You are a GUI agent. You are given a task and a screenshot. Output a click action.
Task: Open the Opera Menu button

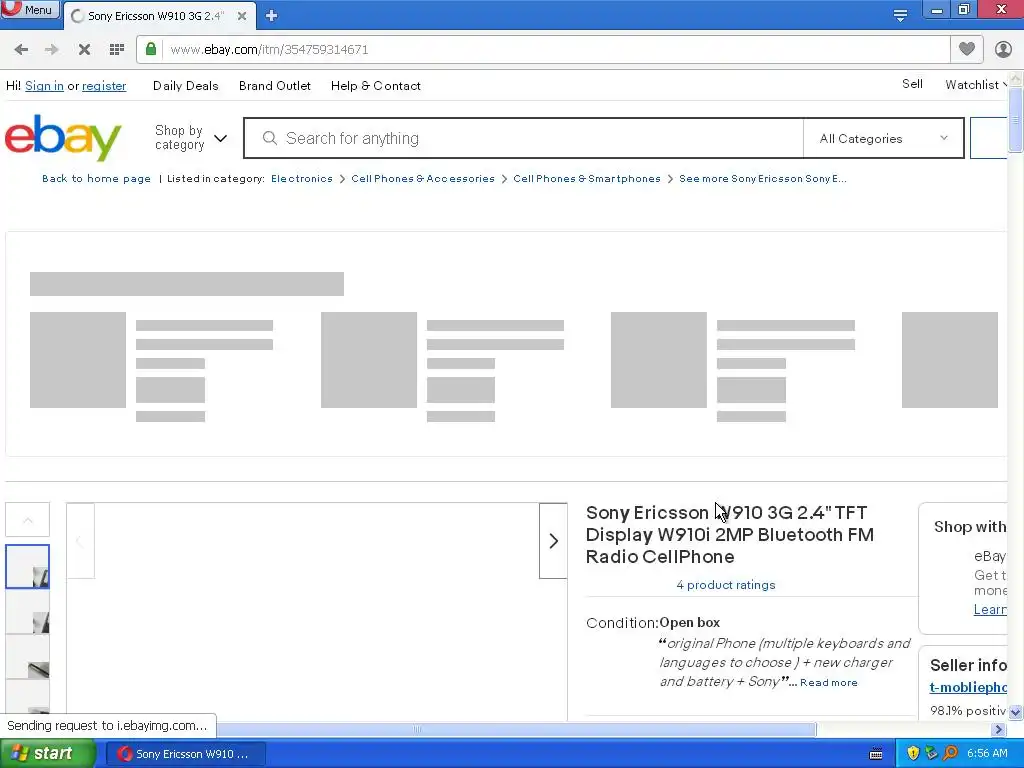(x=30, y=9)
